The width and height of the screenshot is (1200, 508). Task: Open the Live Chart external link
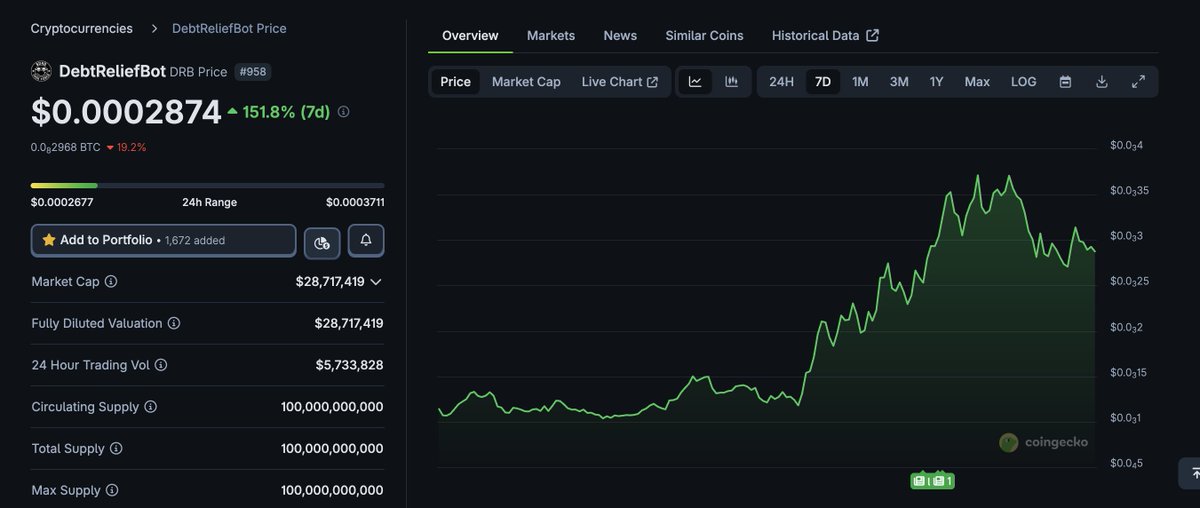[x=620, y=82]
